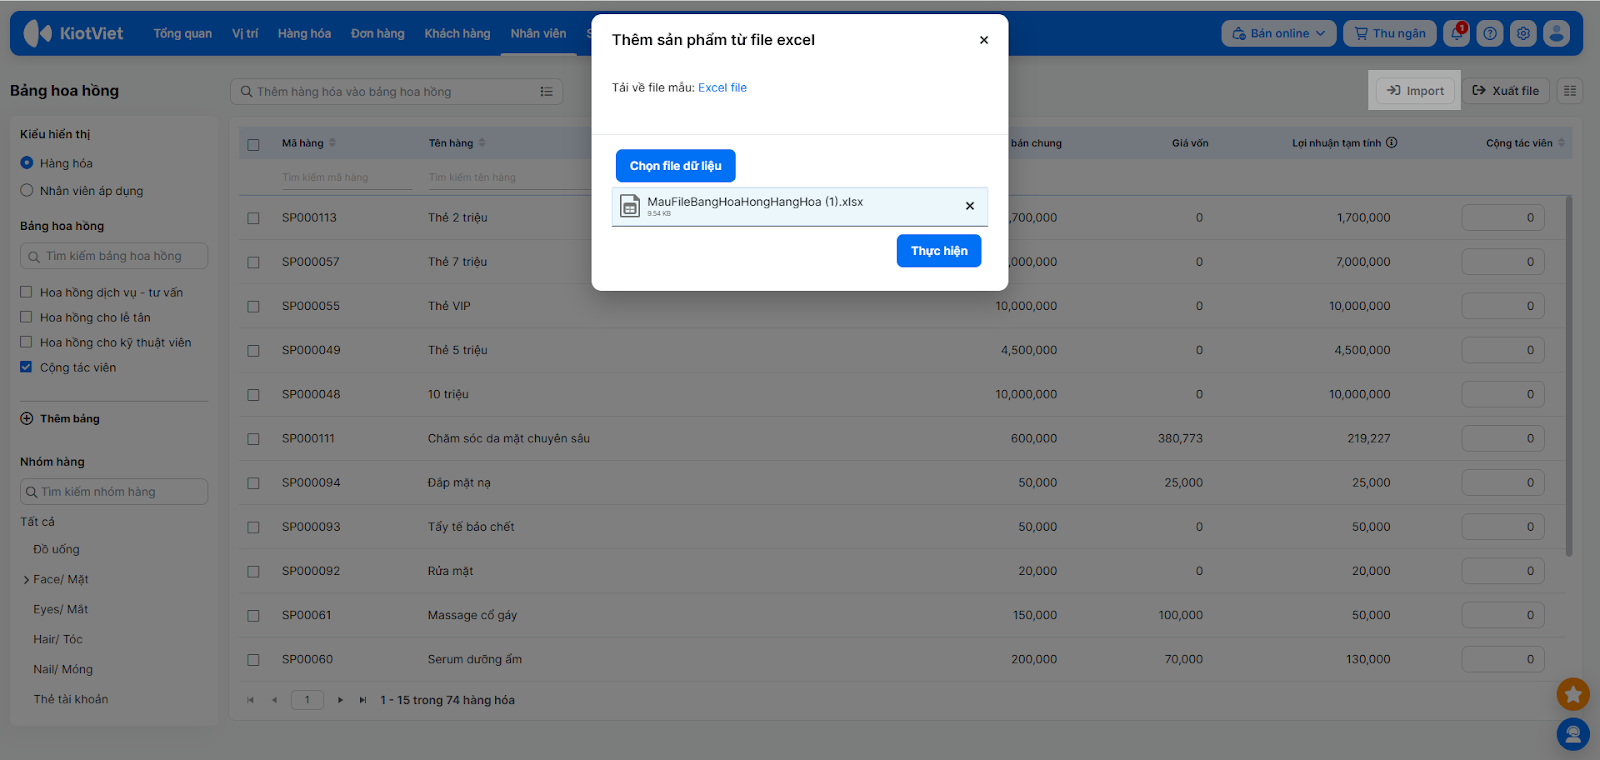Click the orange star feedback icon
This screenshot has width=1600, height=760.
(x=1573, y=693)
